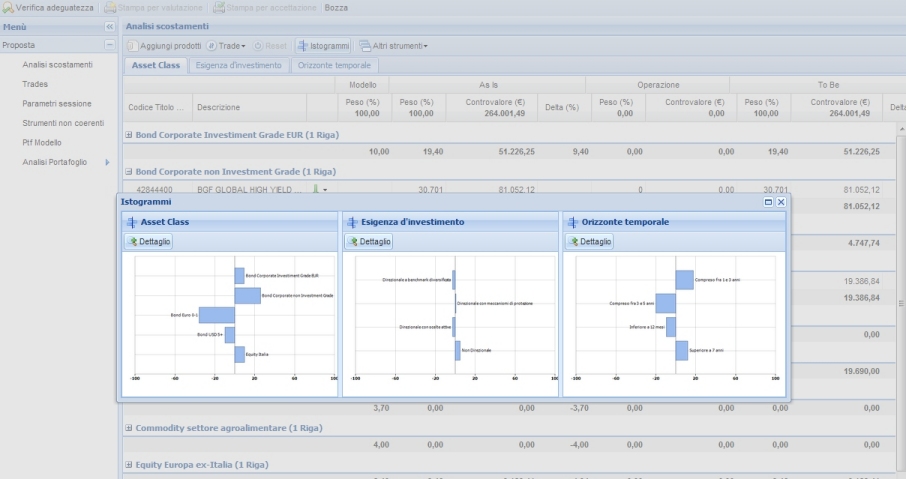Click the Stampa per accettazione printer icon
This screenshot has width=906, height=479.
pos(218,8)
